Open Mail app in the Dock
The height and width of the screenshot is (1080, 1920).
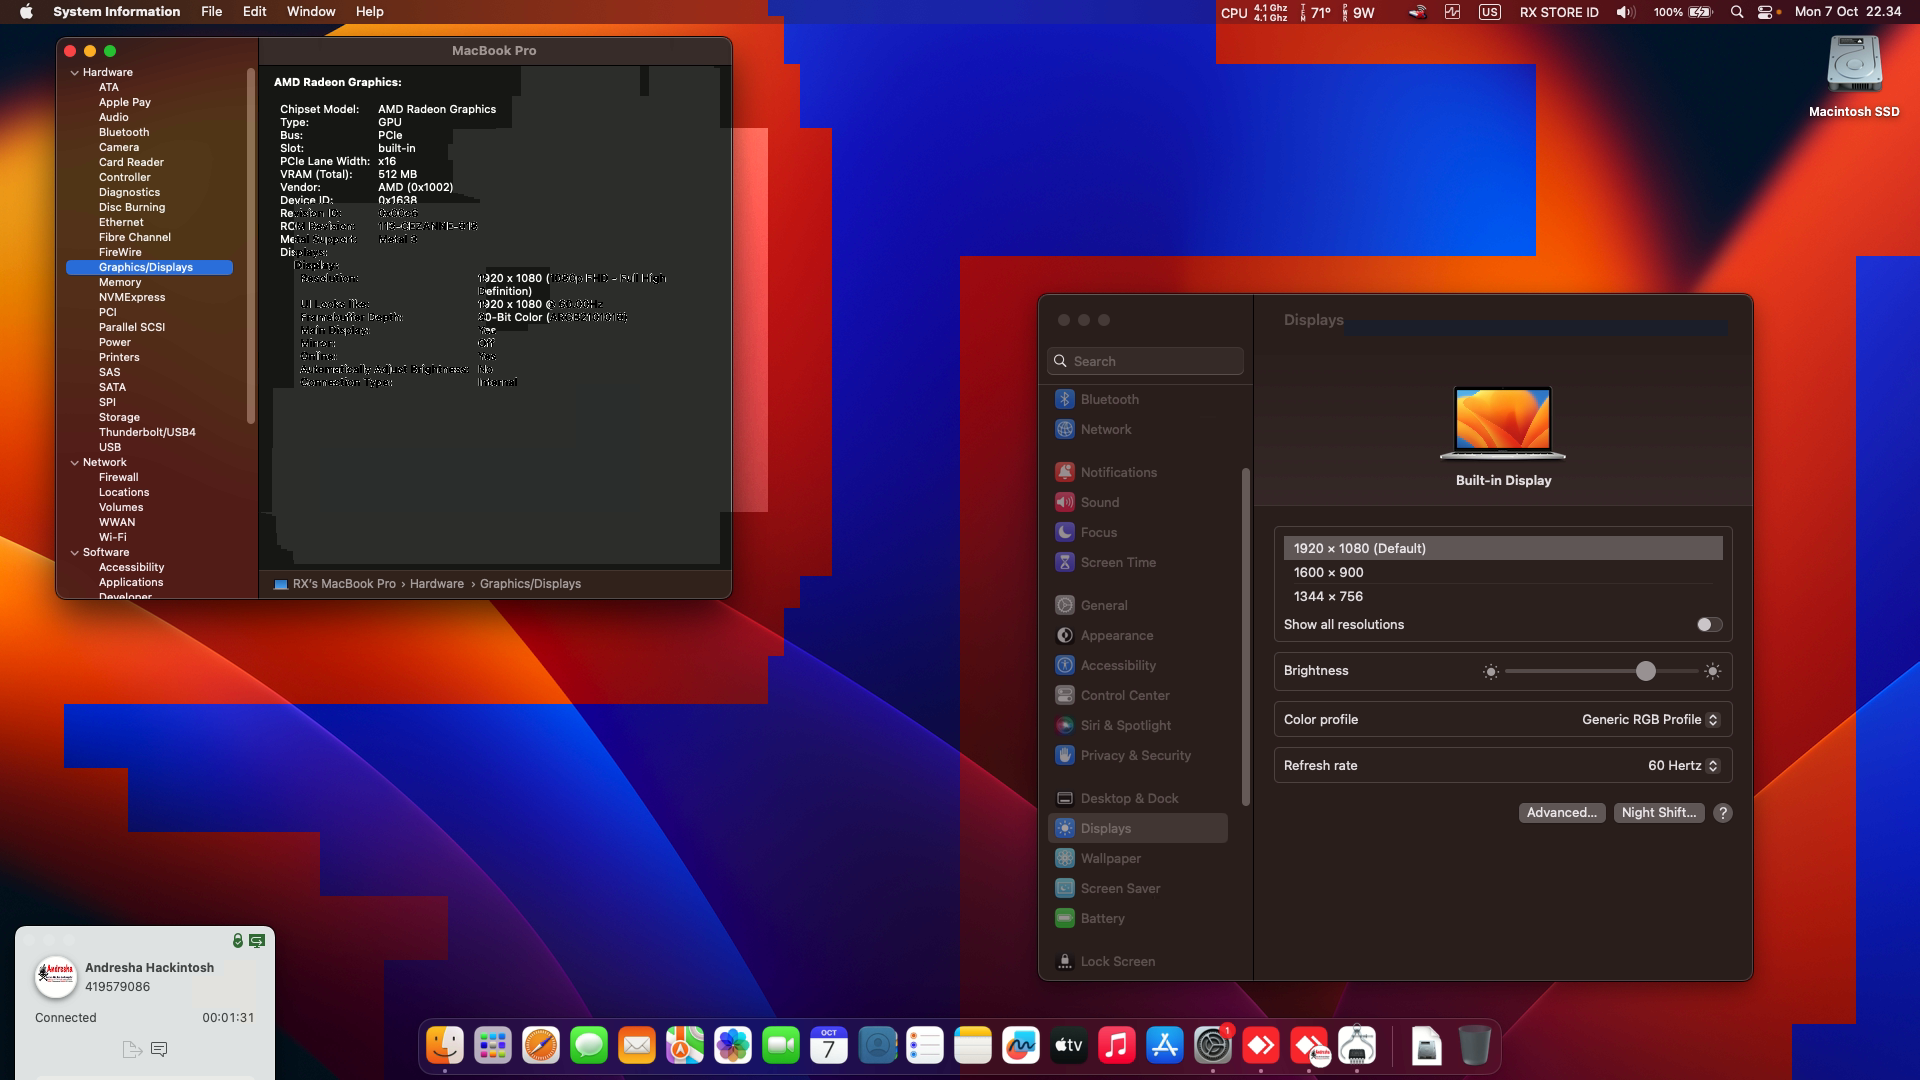click(x=637, y=1046)
